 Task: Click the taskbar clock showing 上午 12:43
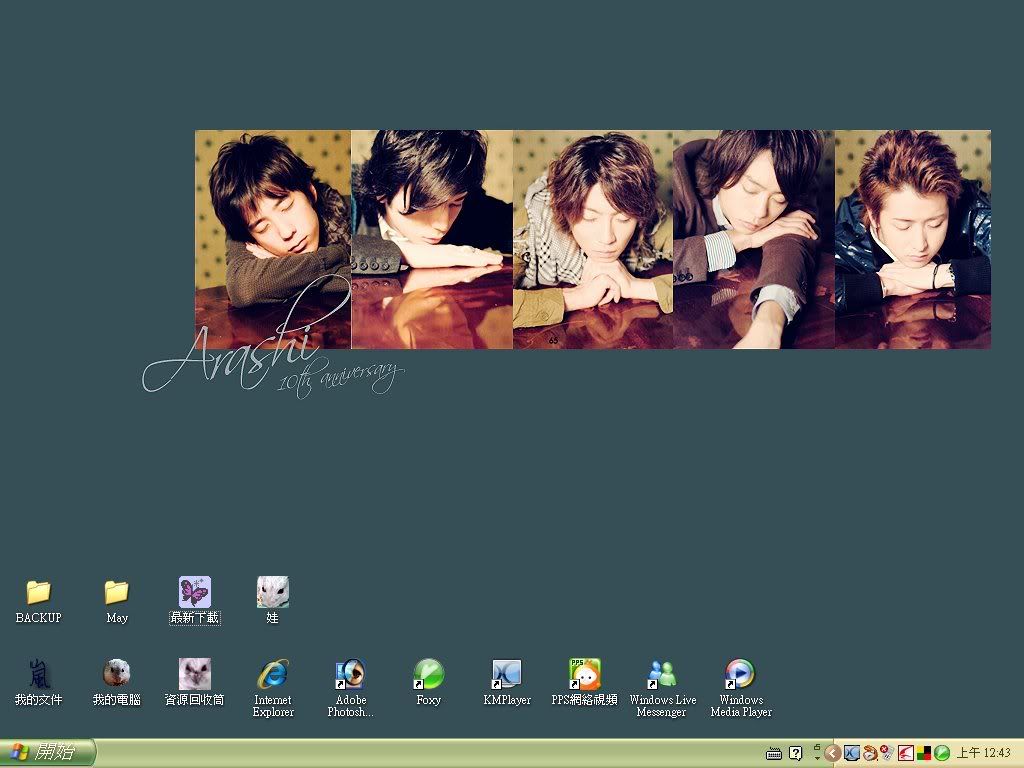point(984,753)
